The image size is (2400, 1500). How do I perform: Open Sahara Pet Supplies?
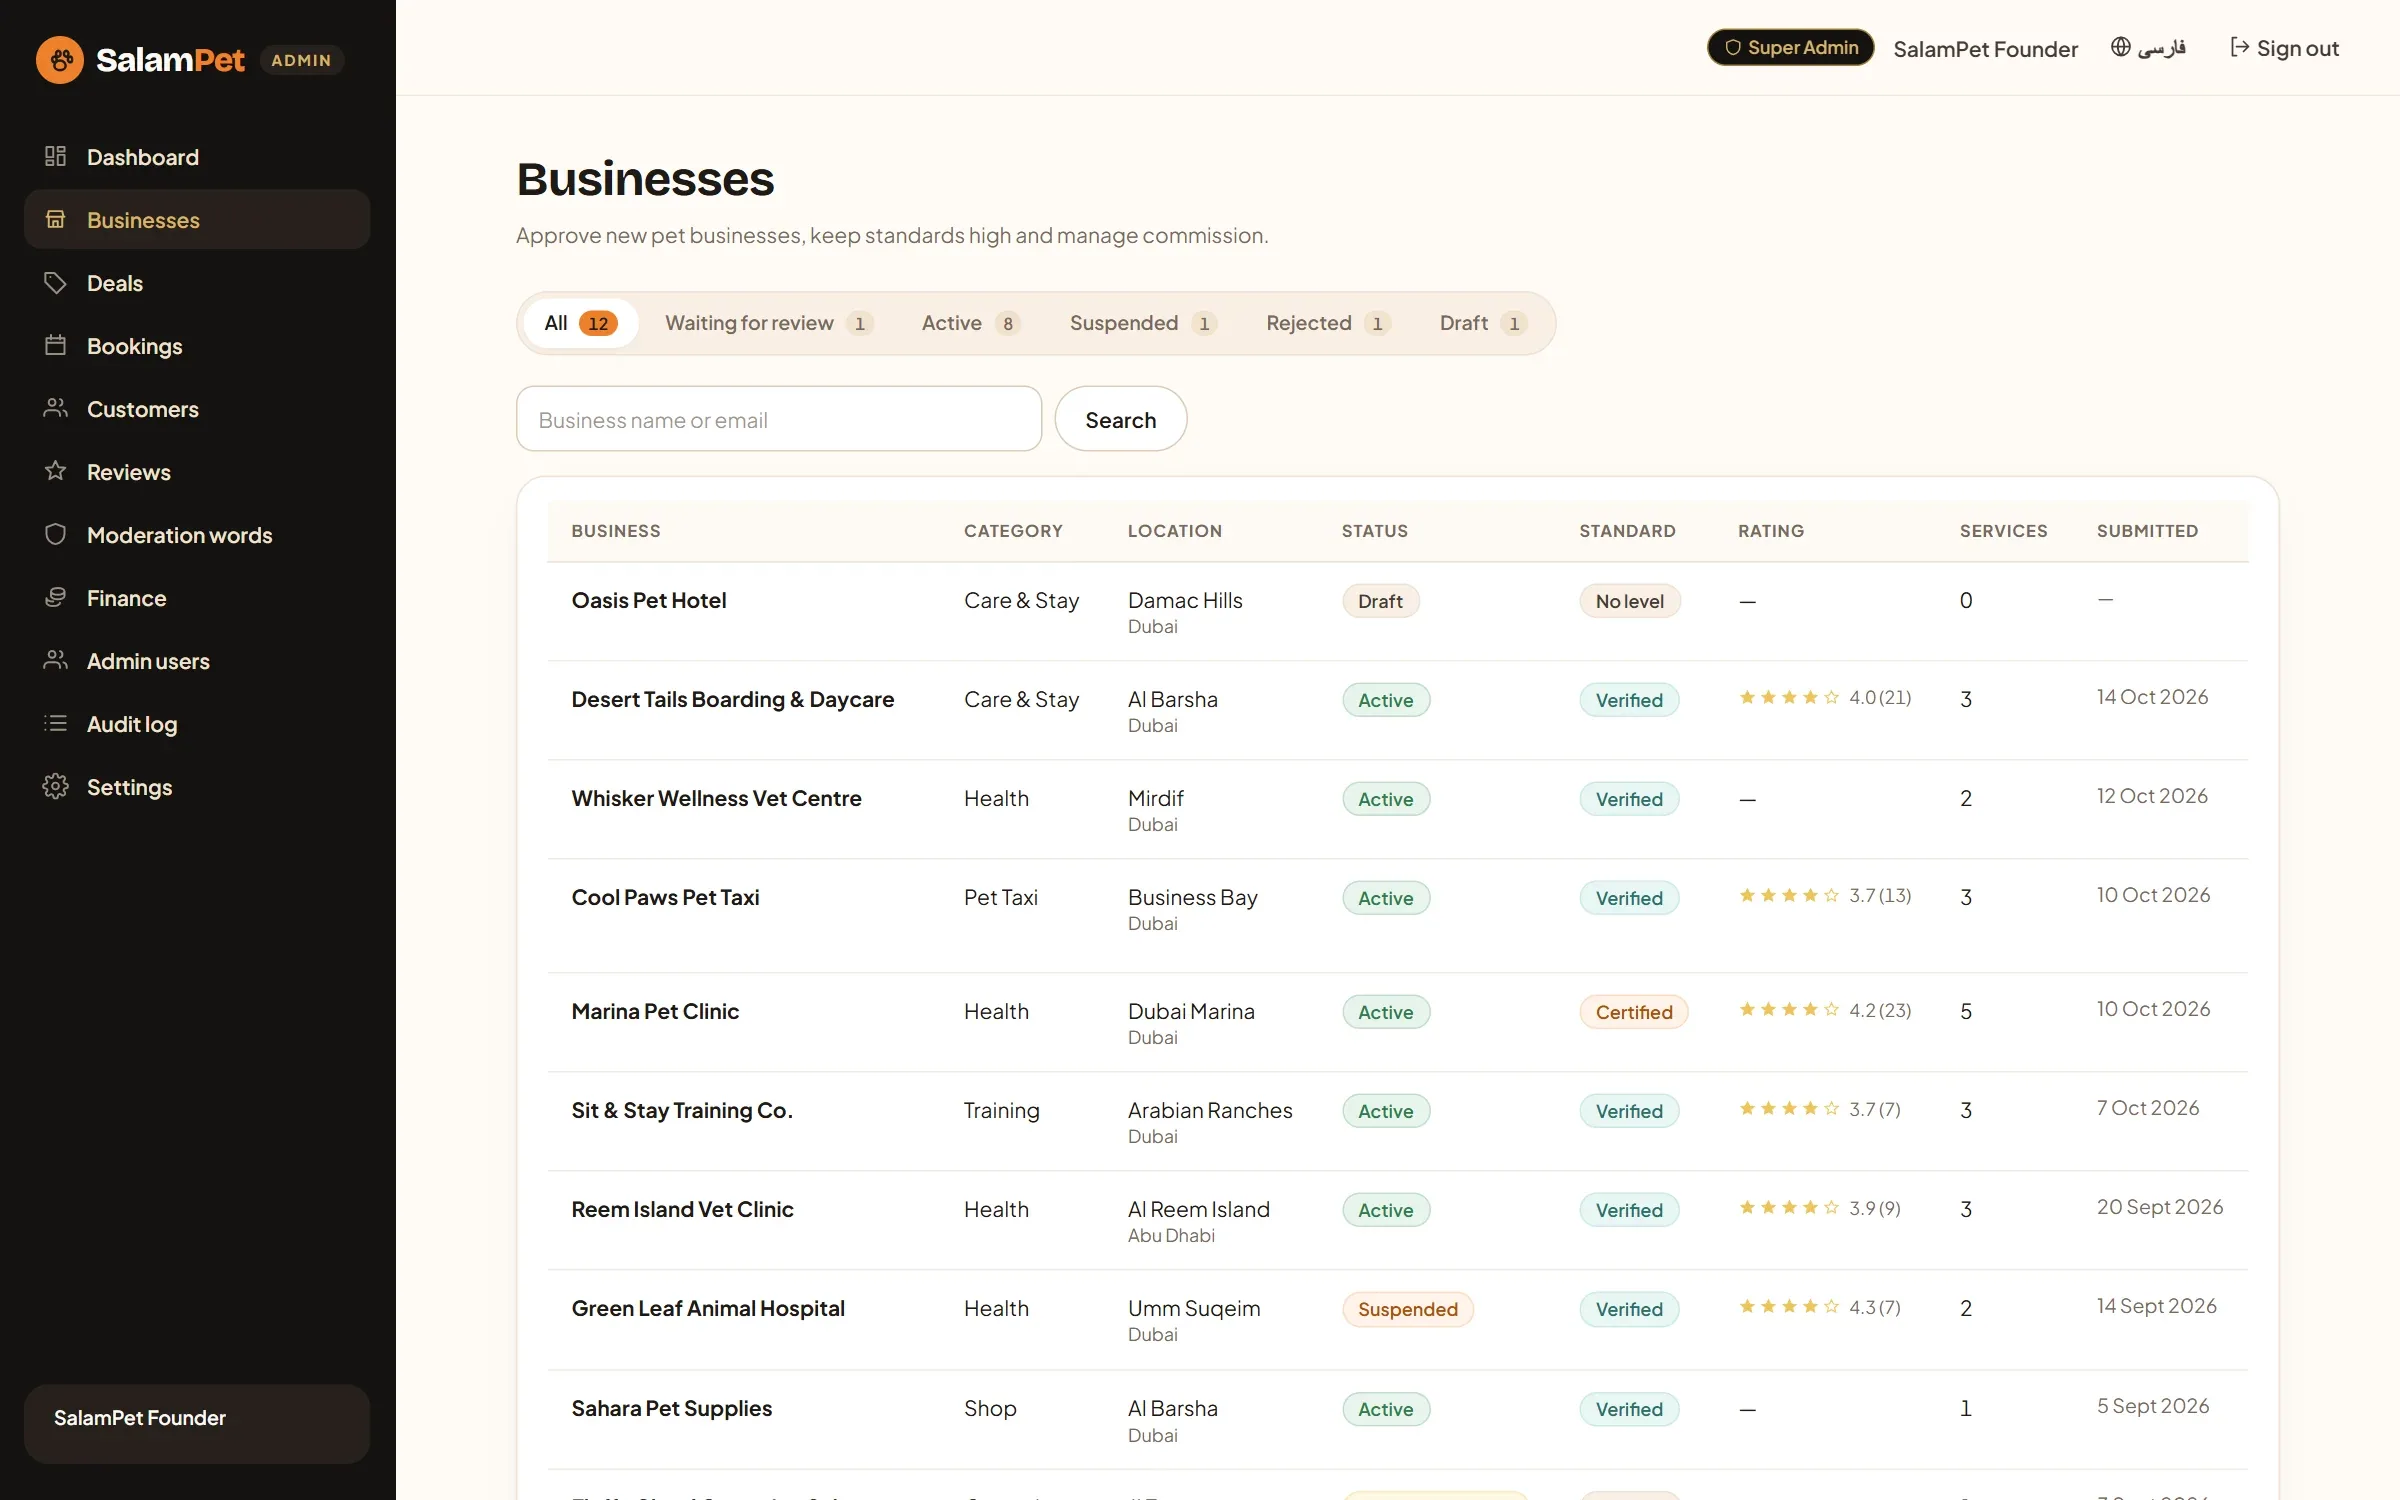tap(672, 1408)
